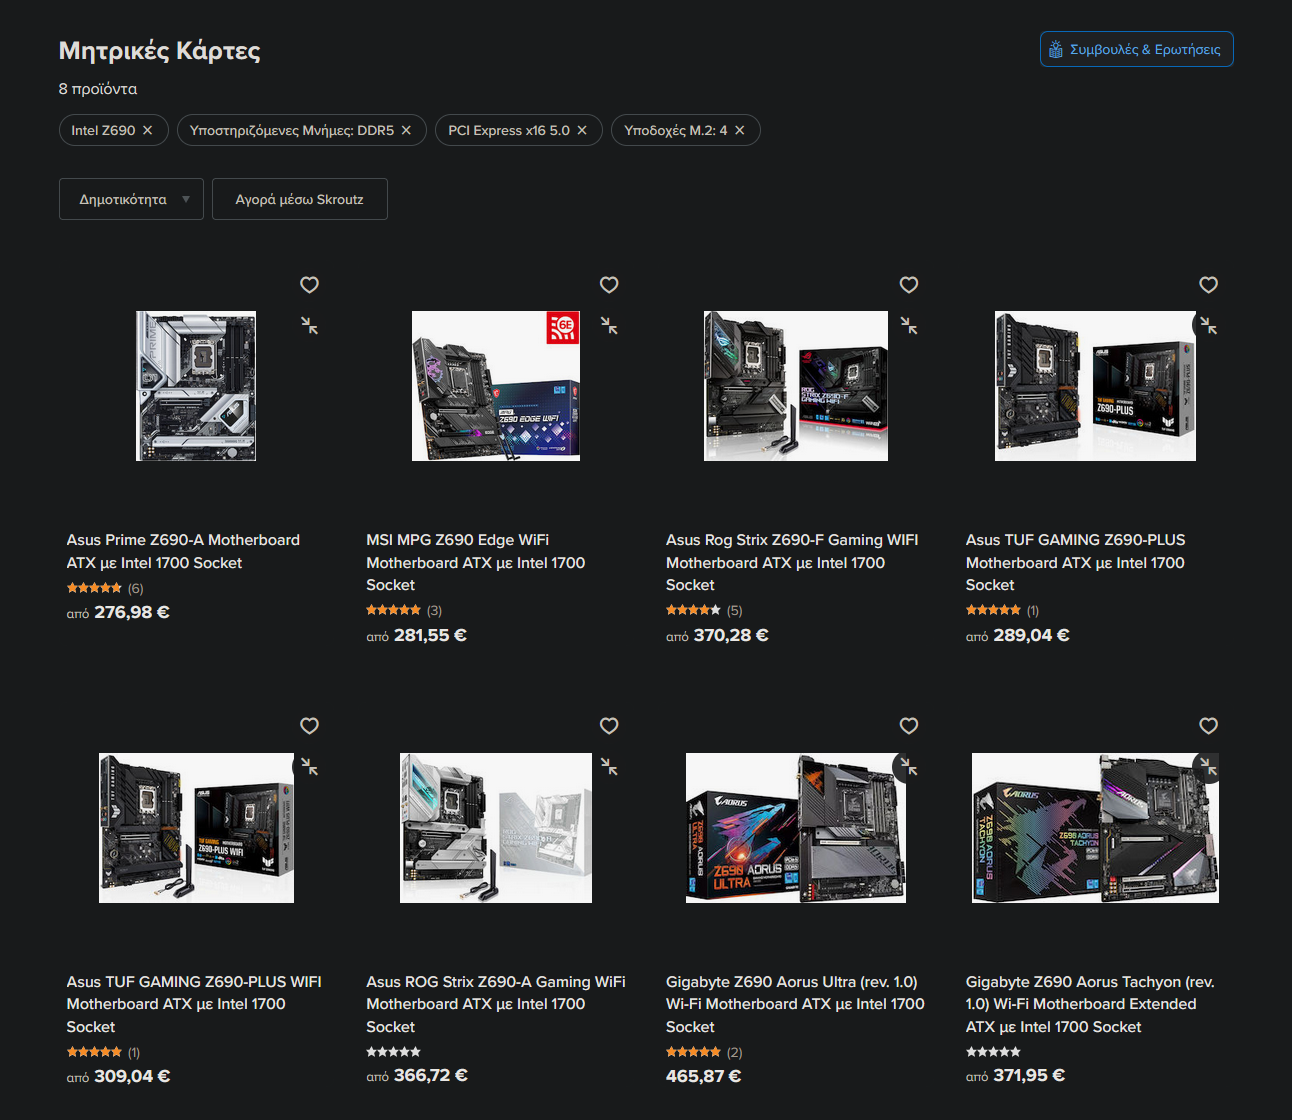Image resolution: width=1292 pixels, height=1120 pixels.
Task: Click price 276,98 € of Asus Prime
Action: 132,612
